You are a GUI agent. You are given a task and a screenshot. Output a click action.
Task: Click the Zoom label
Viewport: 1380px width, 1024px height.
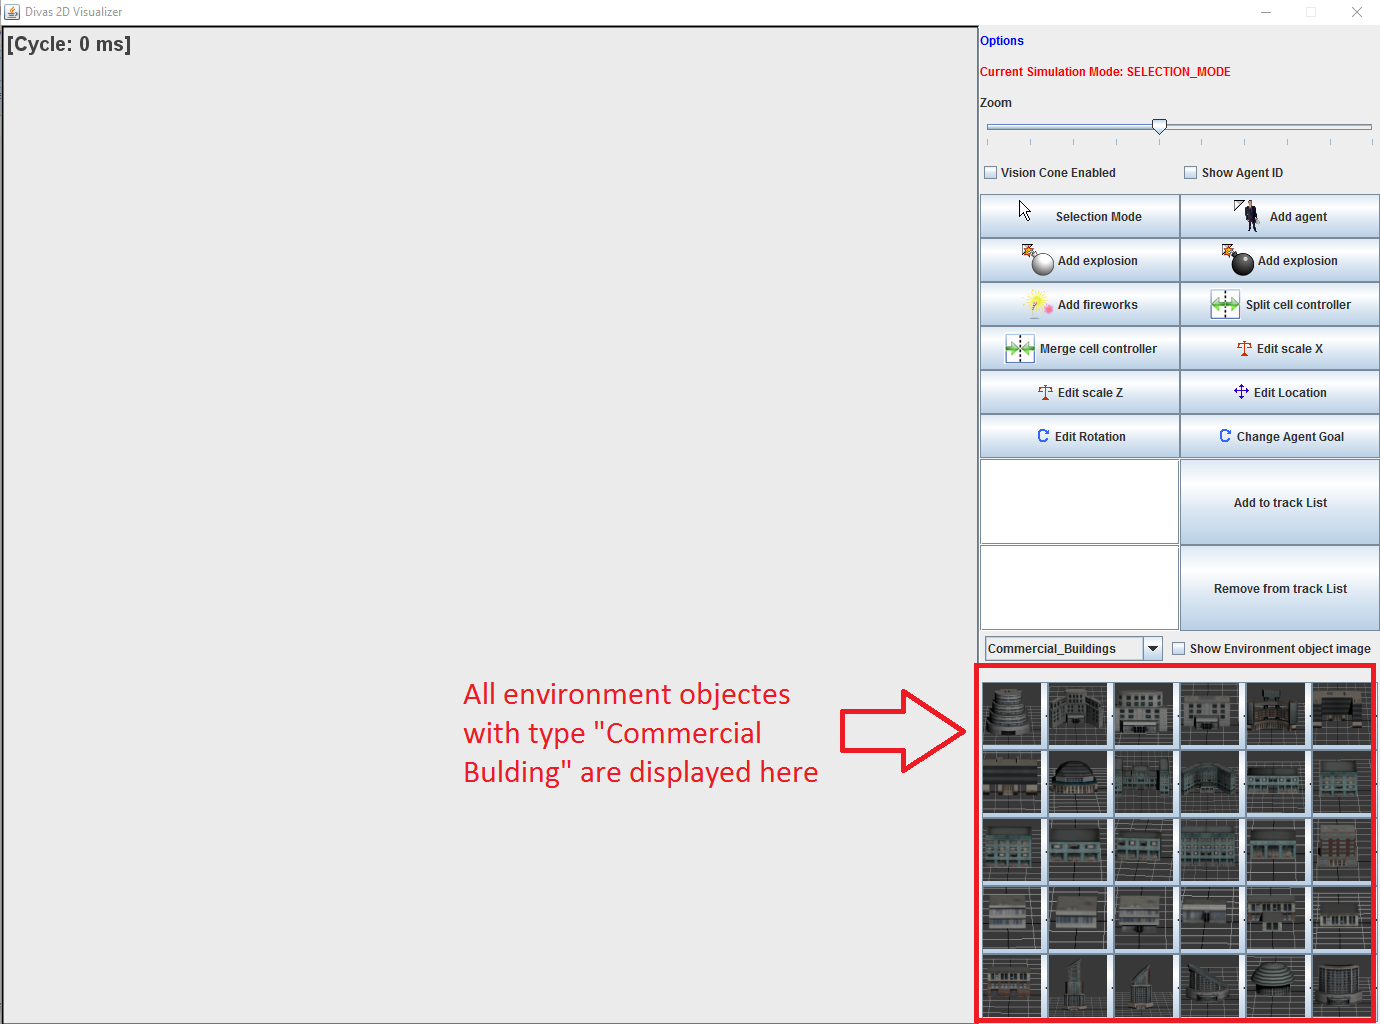[x=996, y=103]
